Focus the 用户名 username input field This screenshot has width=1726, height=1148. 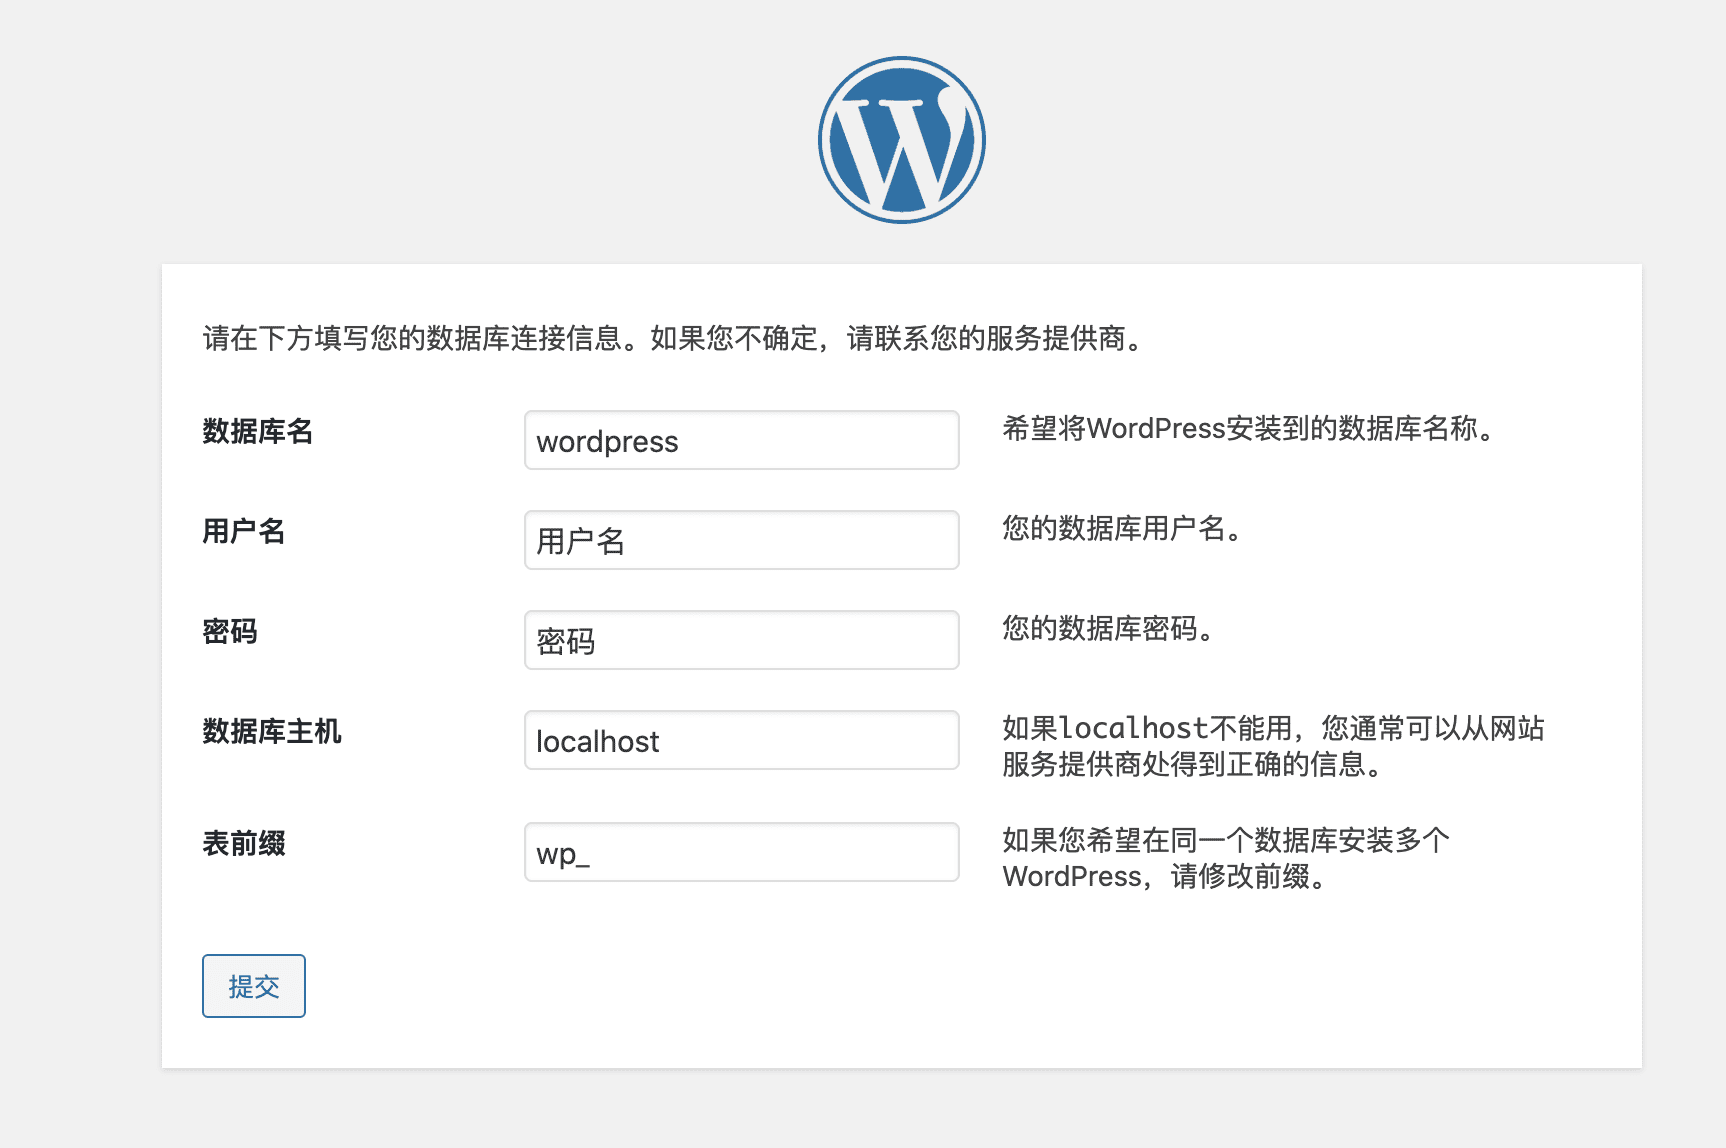click(742, 540)
